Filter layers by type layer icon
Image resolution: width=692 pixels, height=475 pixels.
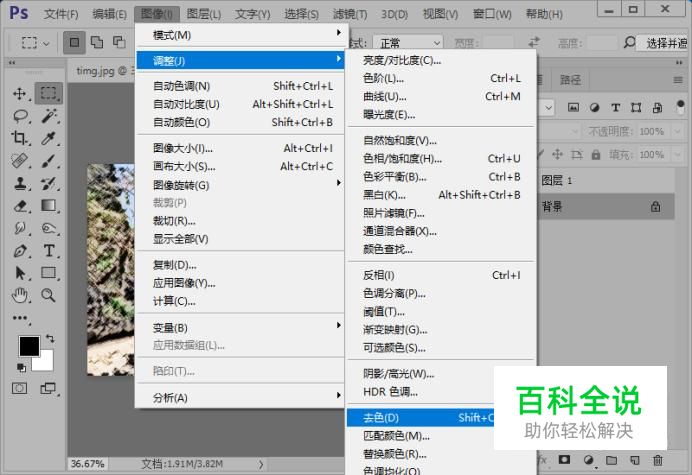(x=615, y=107)
